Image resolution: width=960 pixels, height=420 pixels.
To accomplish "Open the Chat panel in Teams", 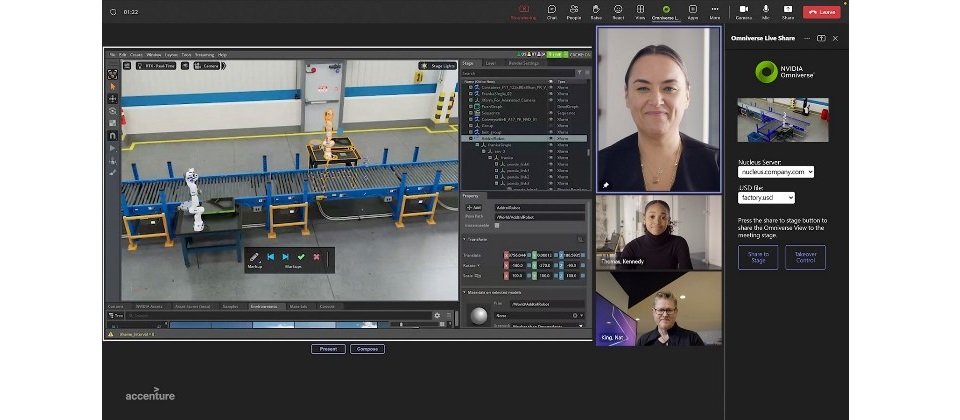I will [551, 10].
